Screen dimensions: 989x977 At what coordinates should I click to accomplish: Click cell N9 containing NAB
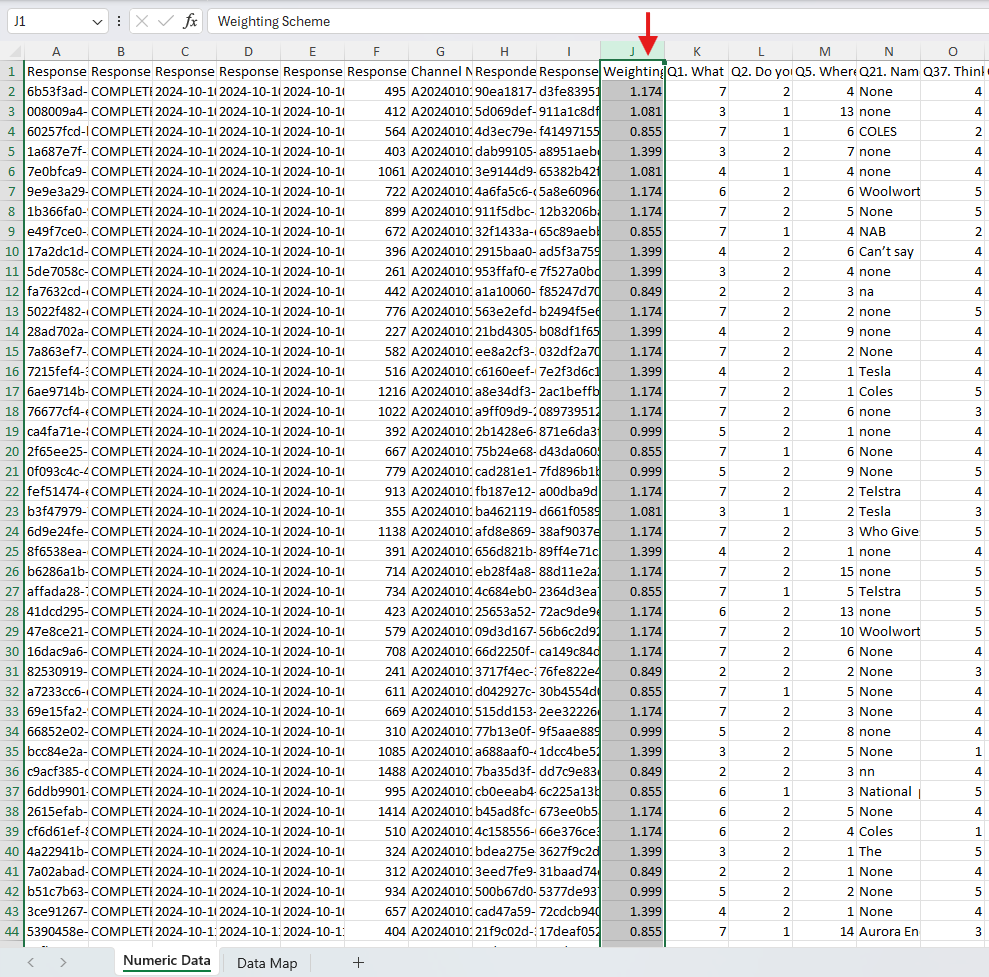pyautogui.click(x=888, y=231)
